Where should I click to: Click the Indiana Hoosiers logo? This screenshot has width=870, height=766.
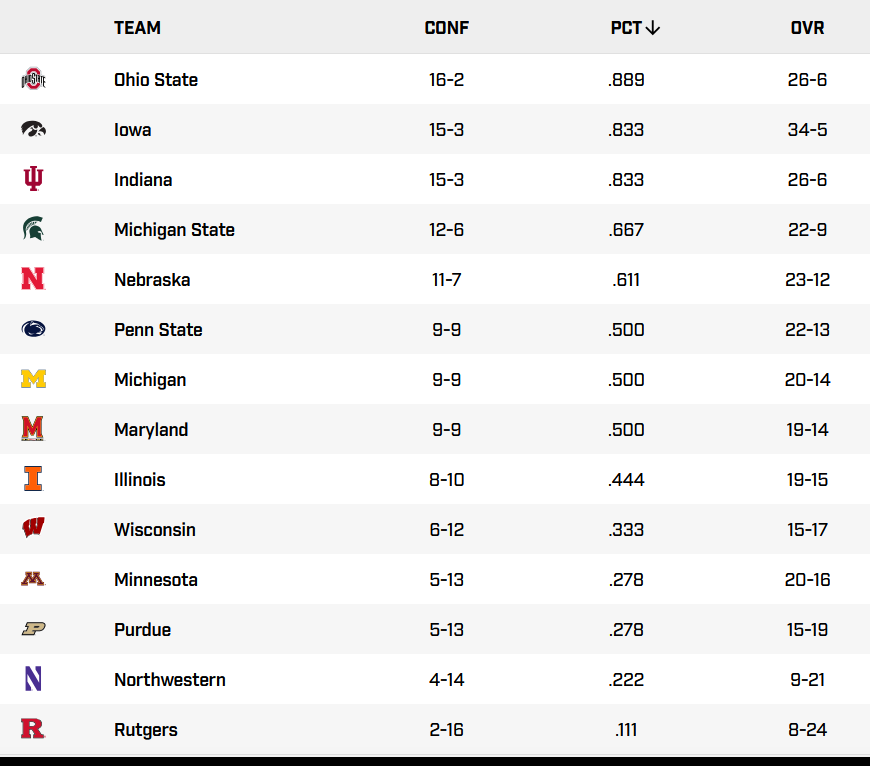click(34, 180)
